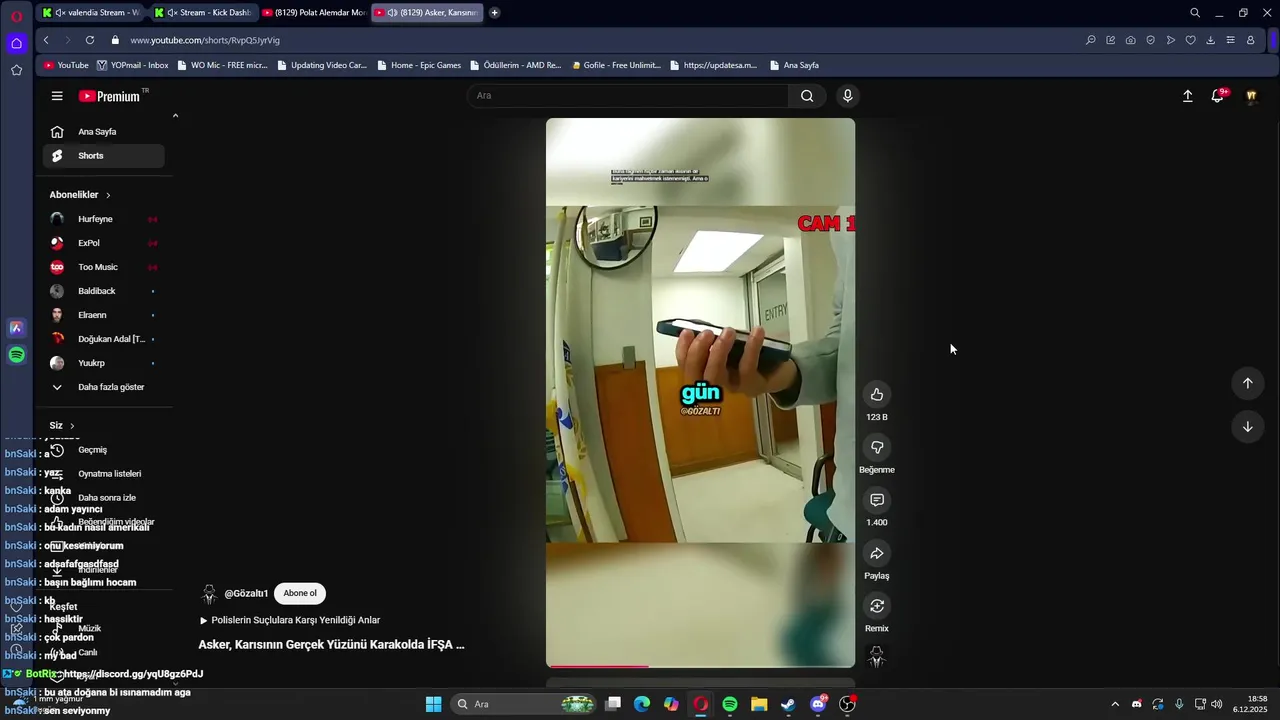The image size is (1280, 720).
Task: Open the Yuukrp subscription channel
Action: pyautogui.click(x=104, y=363)
